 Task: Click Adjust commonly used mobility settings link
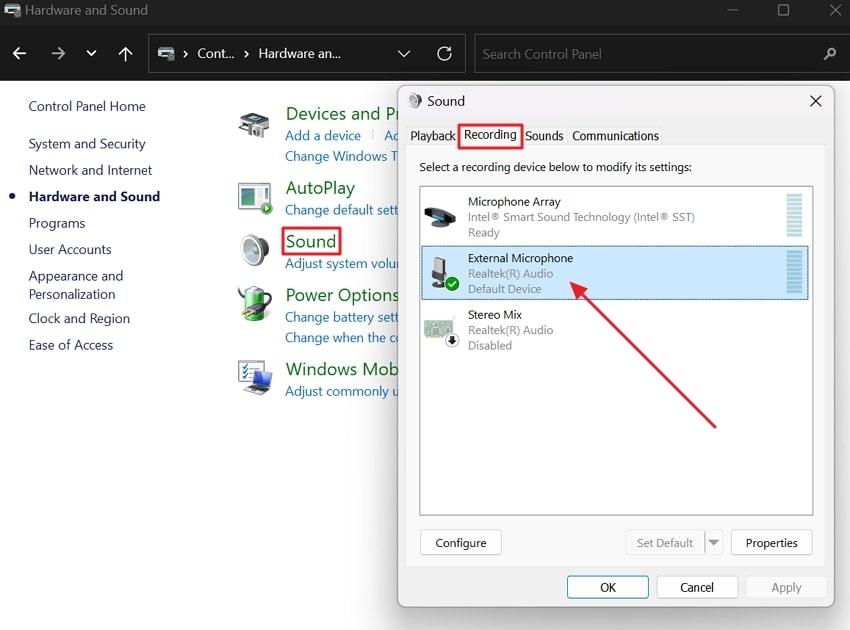coord(341,391)
